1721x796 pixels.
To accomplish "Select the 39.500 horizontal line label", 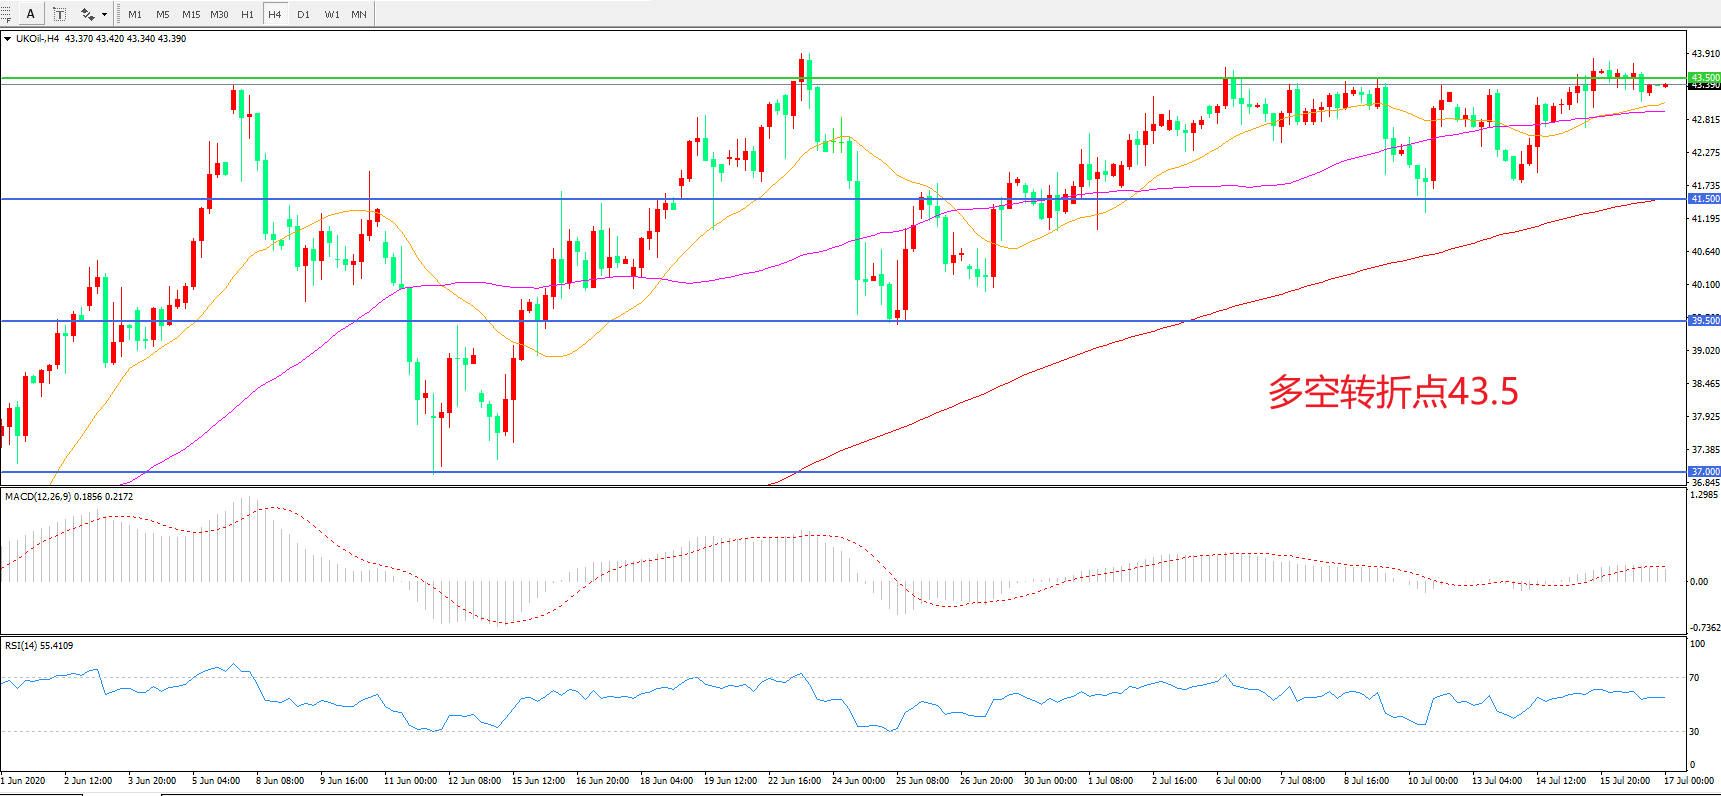I will click(1704, 321).
